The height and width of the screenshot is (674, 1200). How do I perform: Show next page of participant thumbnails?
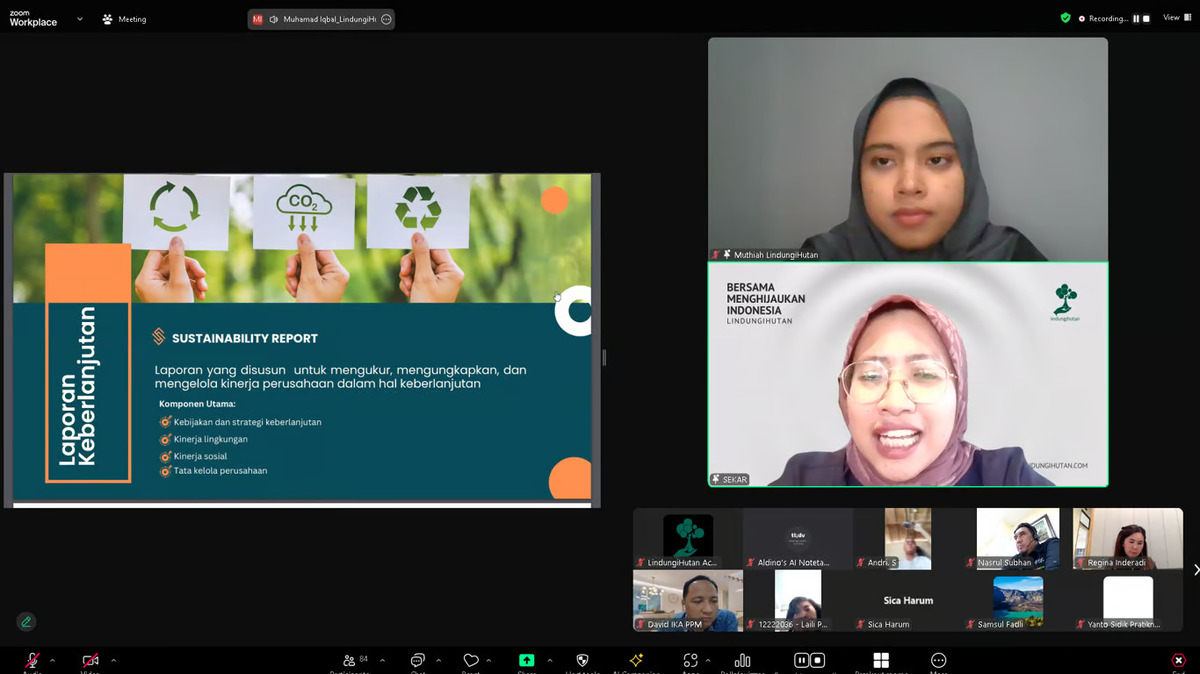[1196, 569]
